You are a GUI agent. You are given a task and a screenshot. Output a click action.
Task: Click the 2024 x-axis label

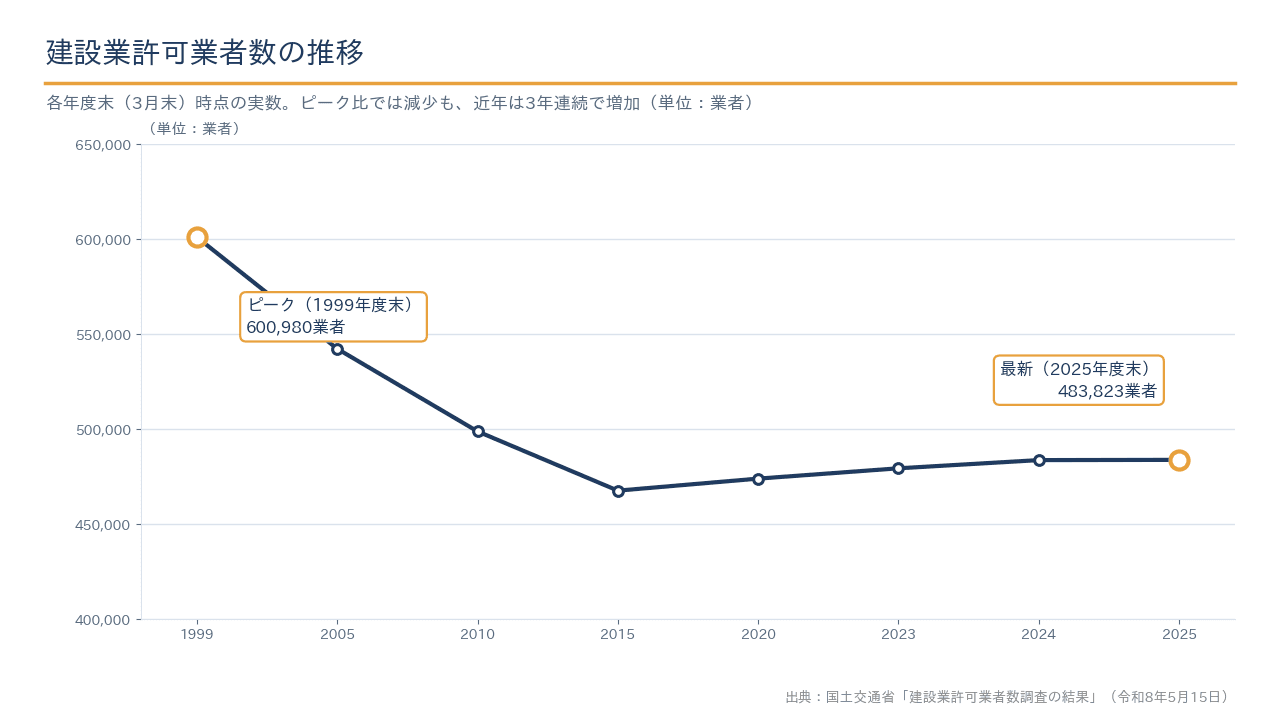[1039, 634]
